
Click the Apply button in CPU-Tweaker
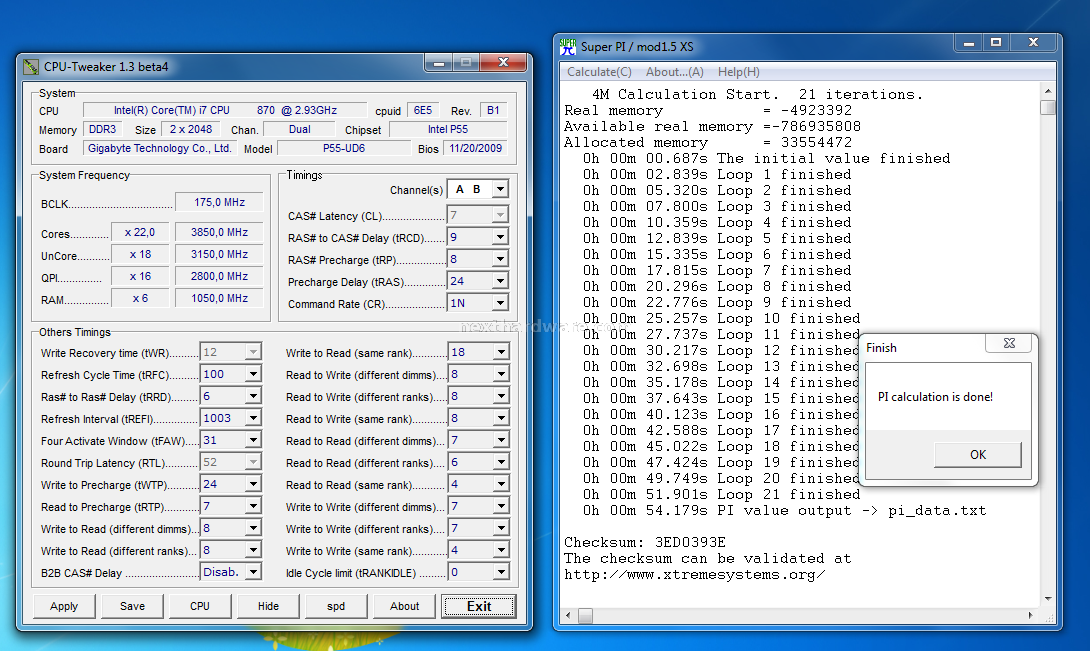tap(64, 606)
